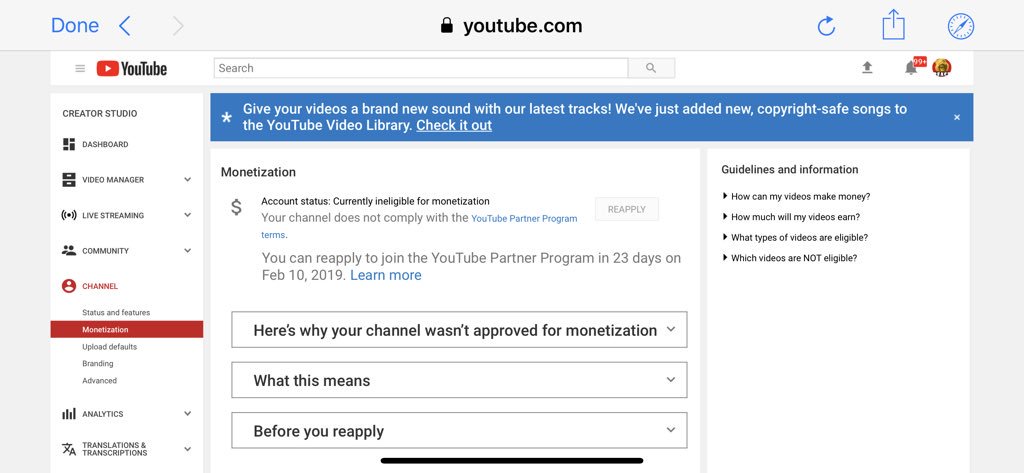Expand the What this means panel
1024x473 pixels.
tap(459, 380)
